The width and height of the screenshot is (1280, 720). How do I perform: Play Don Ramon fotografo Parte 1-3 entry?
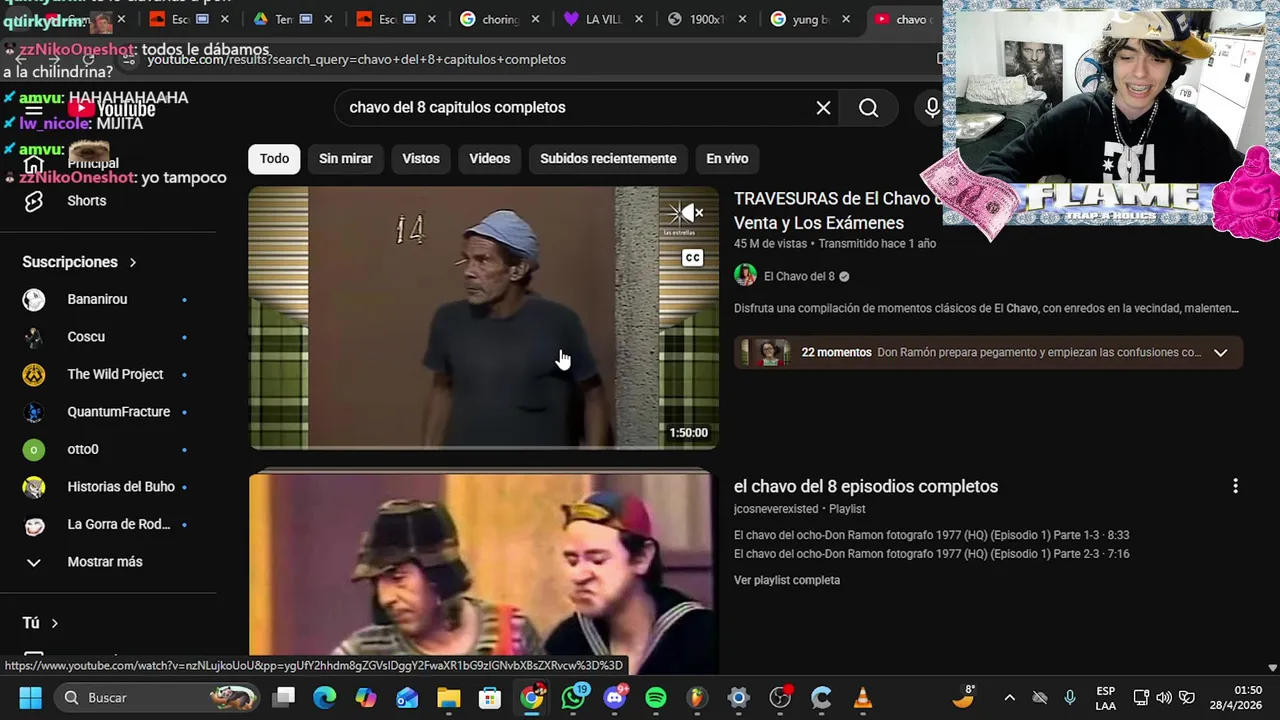[x=931, y=535]
